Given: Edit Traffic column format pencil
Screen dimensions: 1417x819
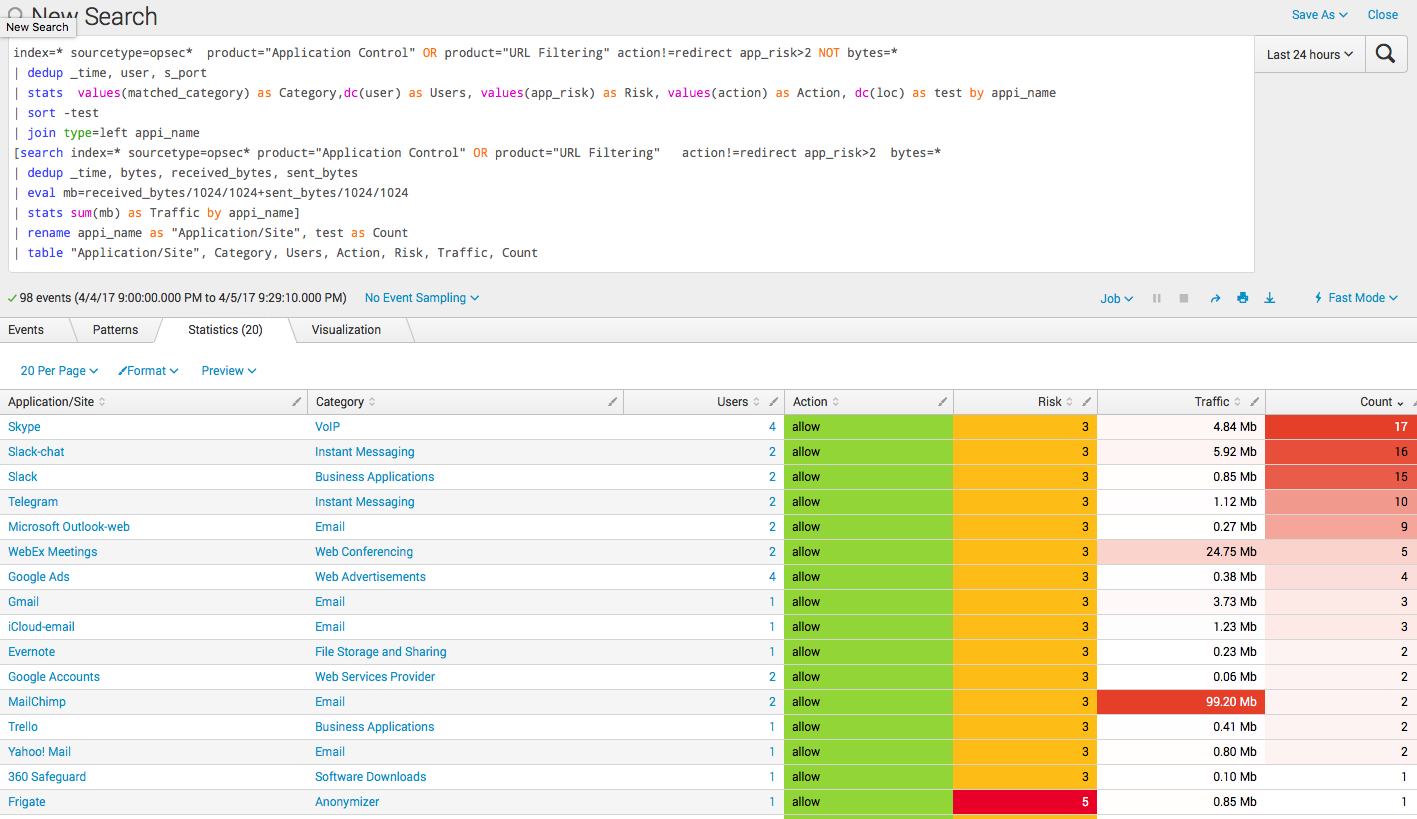Looking at the screenshot, I should 1255,402.
